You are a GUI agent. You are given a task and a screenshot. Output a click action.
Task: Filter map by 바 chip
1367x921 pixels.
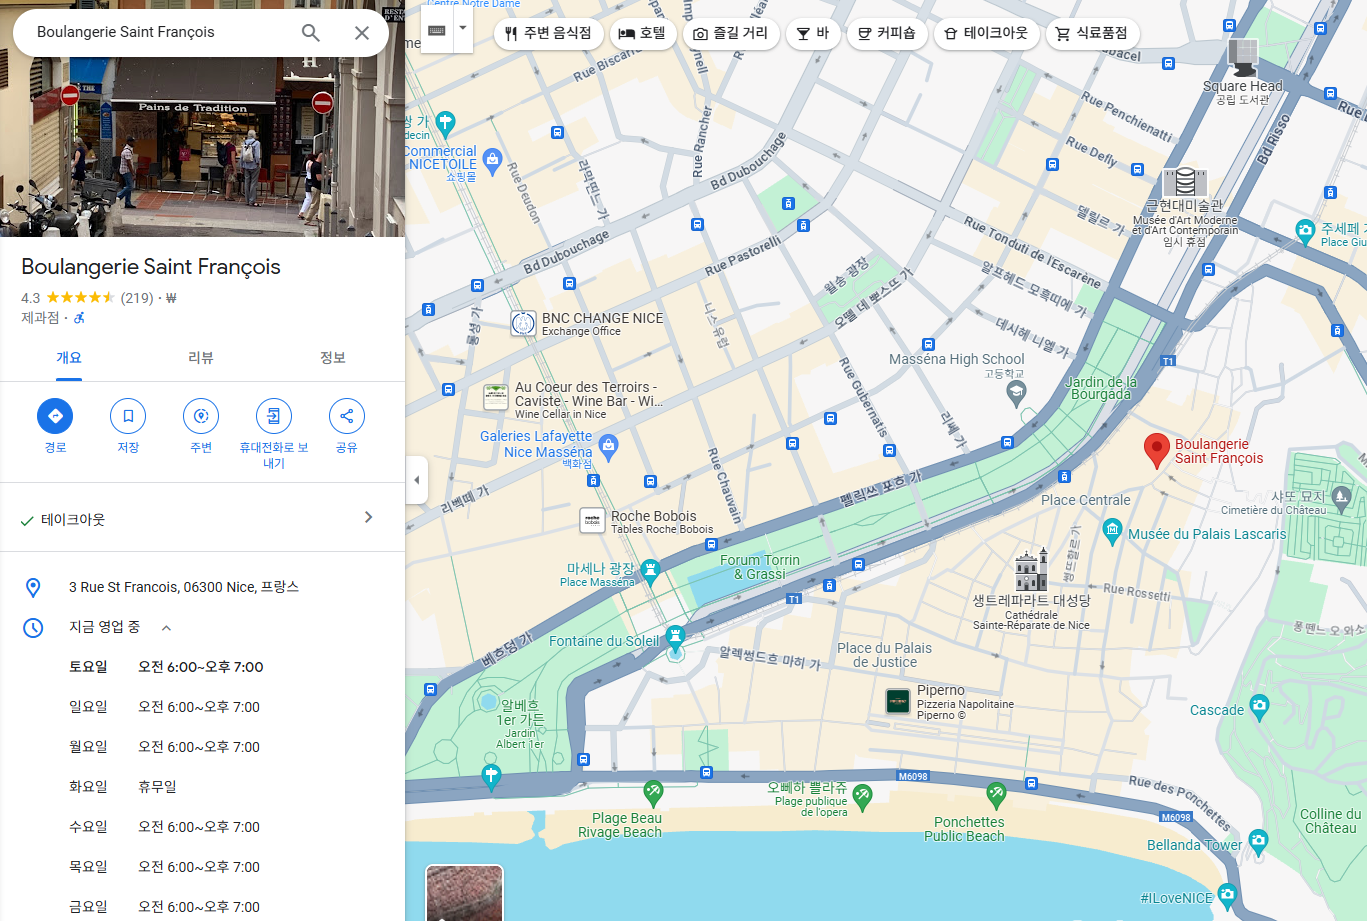813,33
